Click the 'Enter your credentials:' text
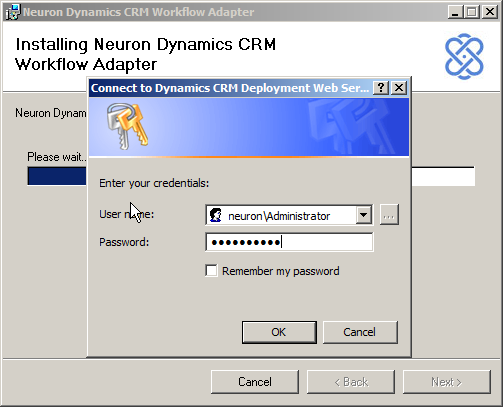The image size is (503, 407). tap(154, 183)
